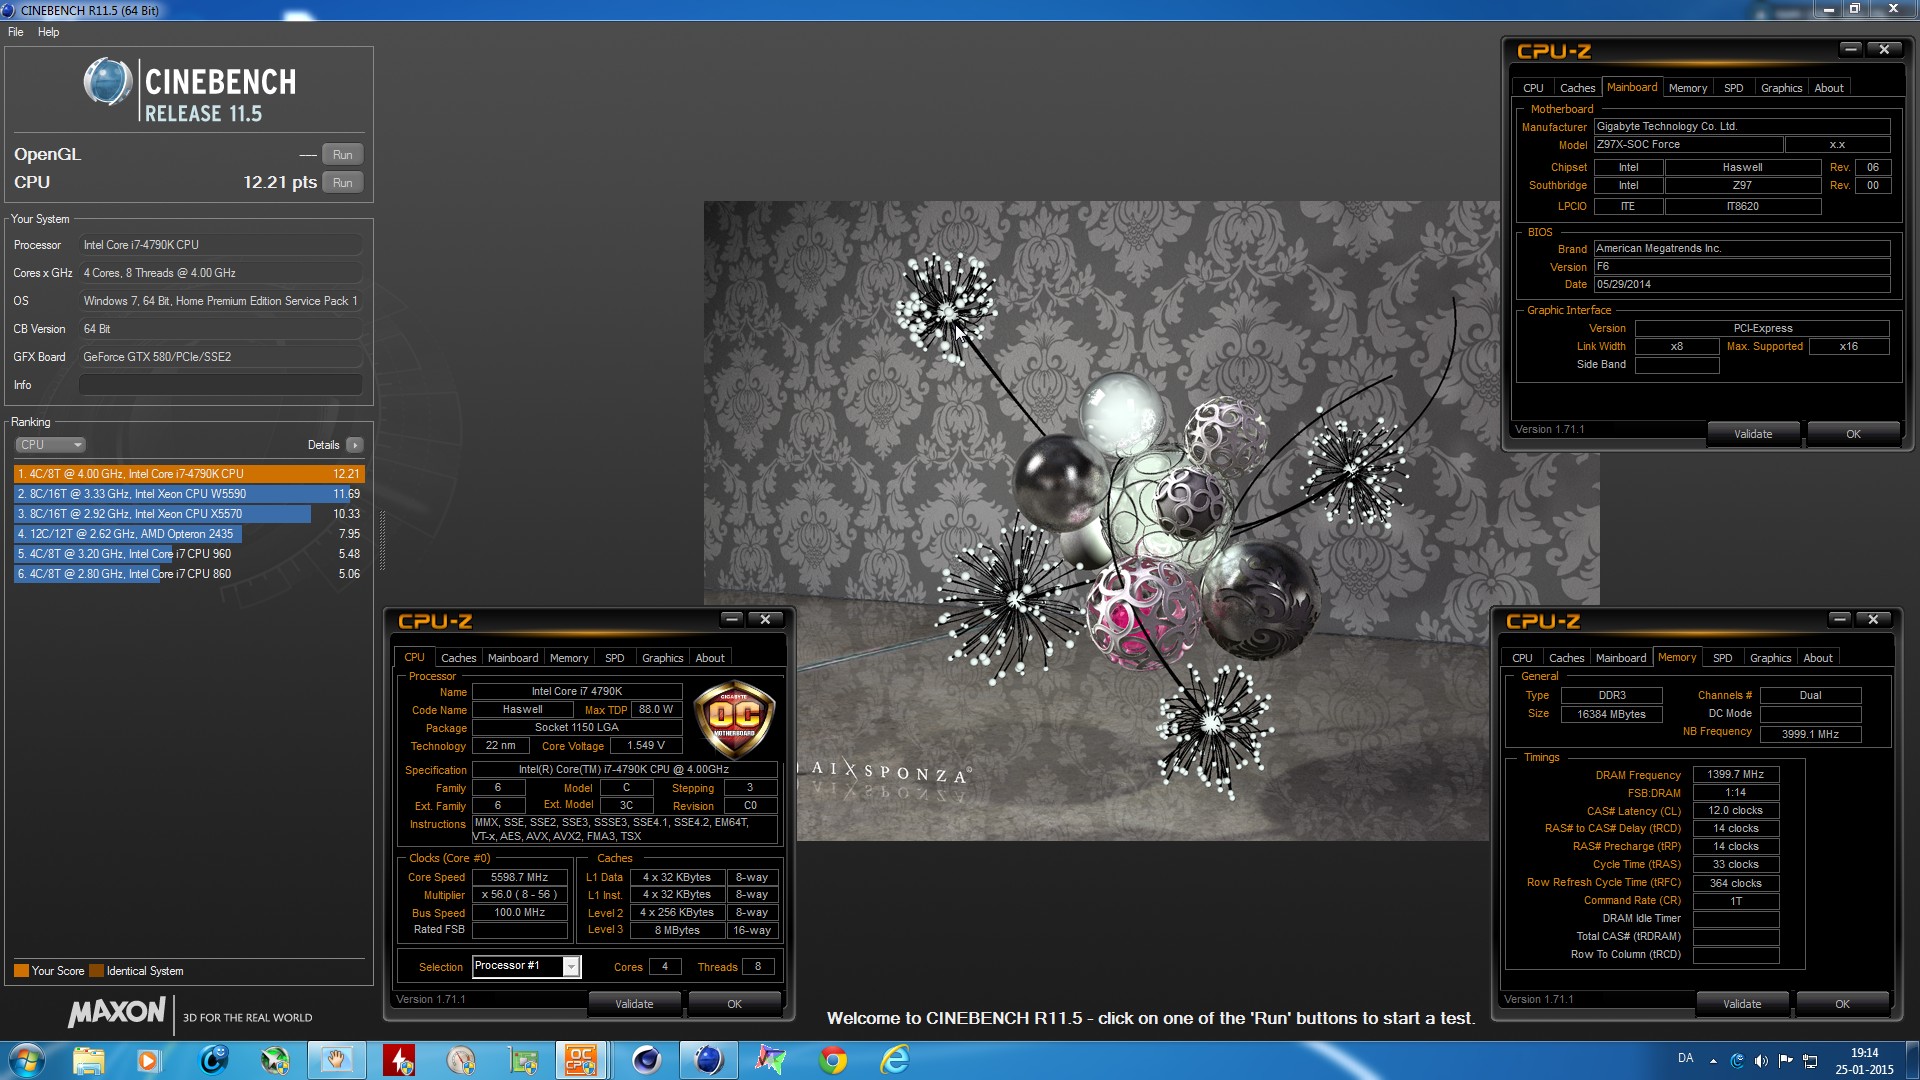The image size is (1920, 1080).
Task: Select the AMD Opteron 2435 ranking row
Action: pyautogui.click(x=189, y=534)
